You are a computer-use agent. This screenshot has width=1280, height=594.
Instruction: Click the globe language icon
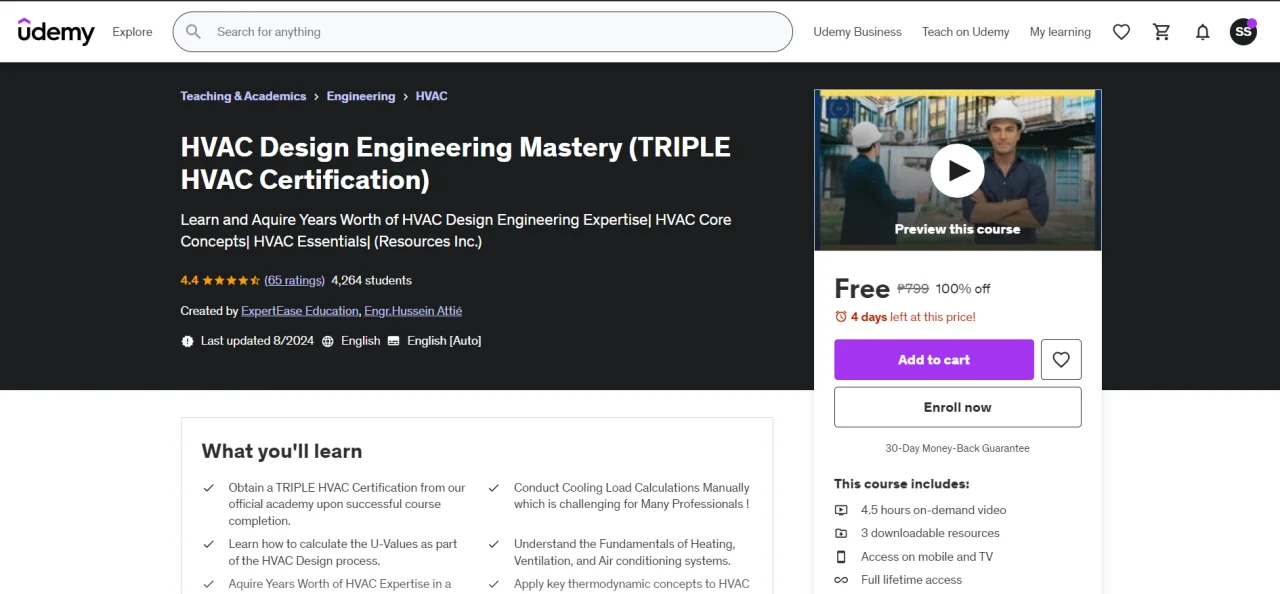(x=327, y=341)
